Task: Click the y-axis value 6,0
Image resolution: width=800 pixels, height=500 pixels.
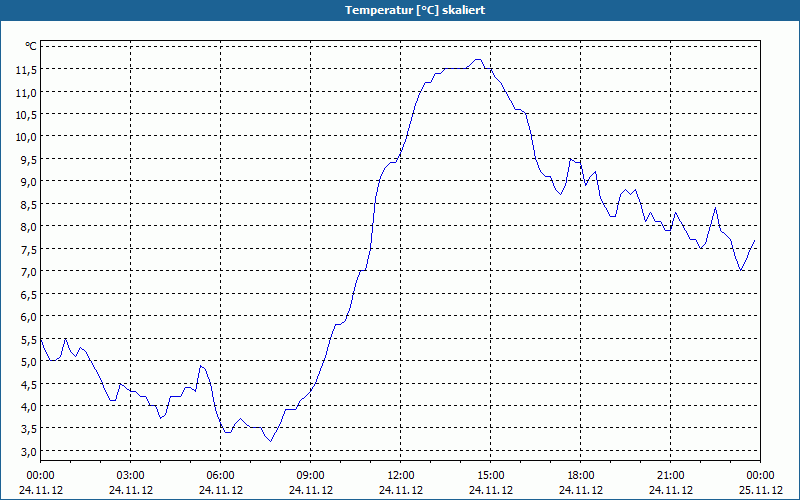Action: pos(29,317)
